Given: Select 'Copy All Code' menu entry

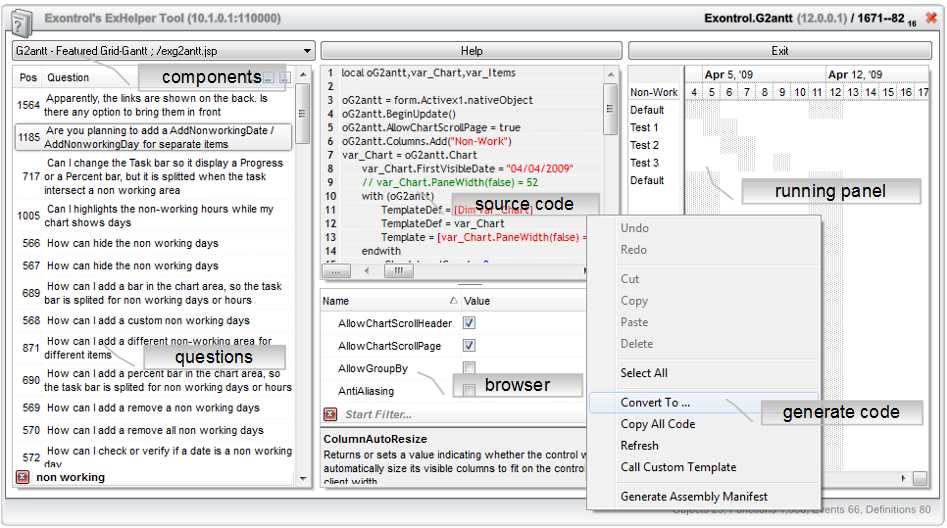Looking at the screenshot, I should [657, 424].
